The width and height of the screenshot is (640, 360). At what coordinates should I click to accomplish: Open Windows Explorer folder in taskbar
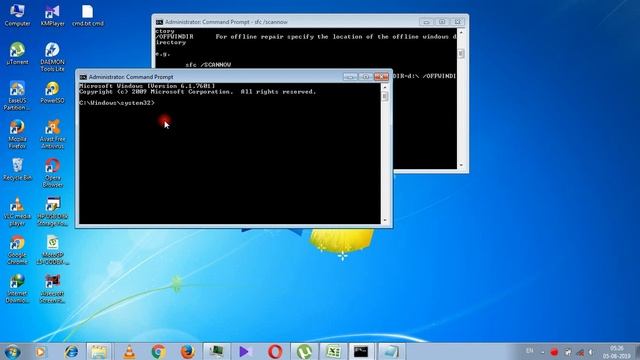pyautogui.click(x=99, y=352)
